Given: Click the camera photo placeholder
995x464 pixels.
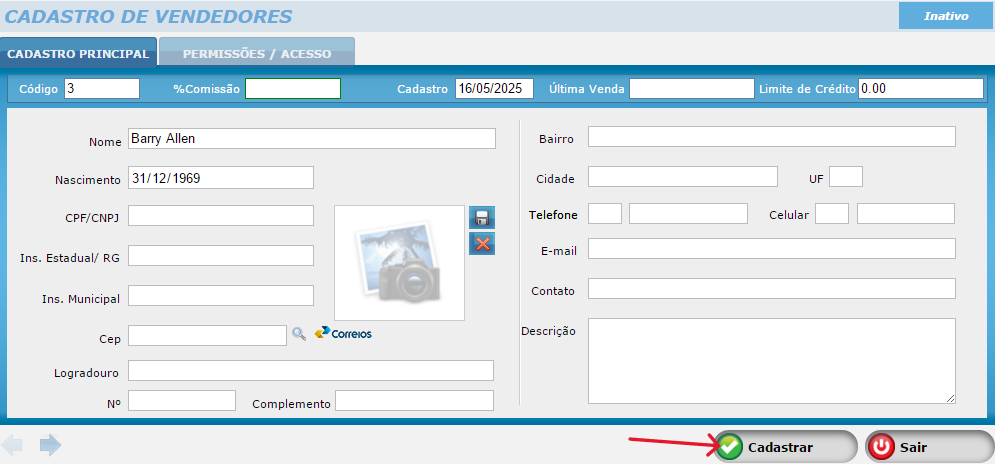Looking at the screenshot, I should click(x=399, y=263).
